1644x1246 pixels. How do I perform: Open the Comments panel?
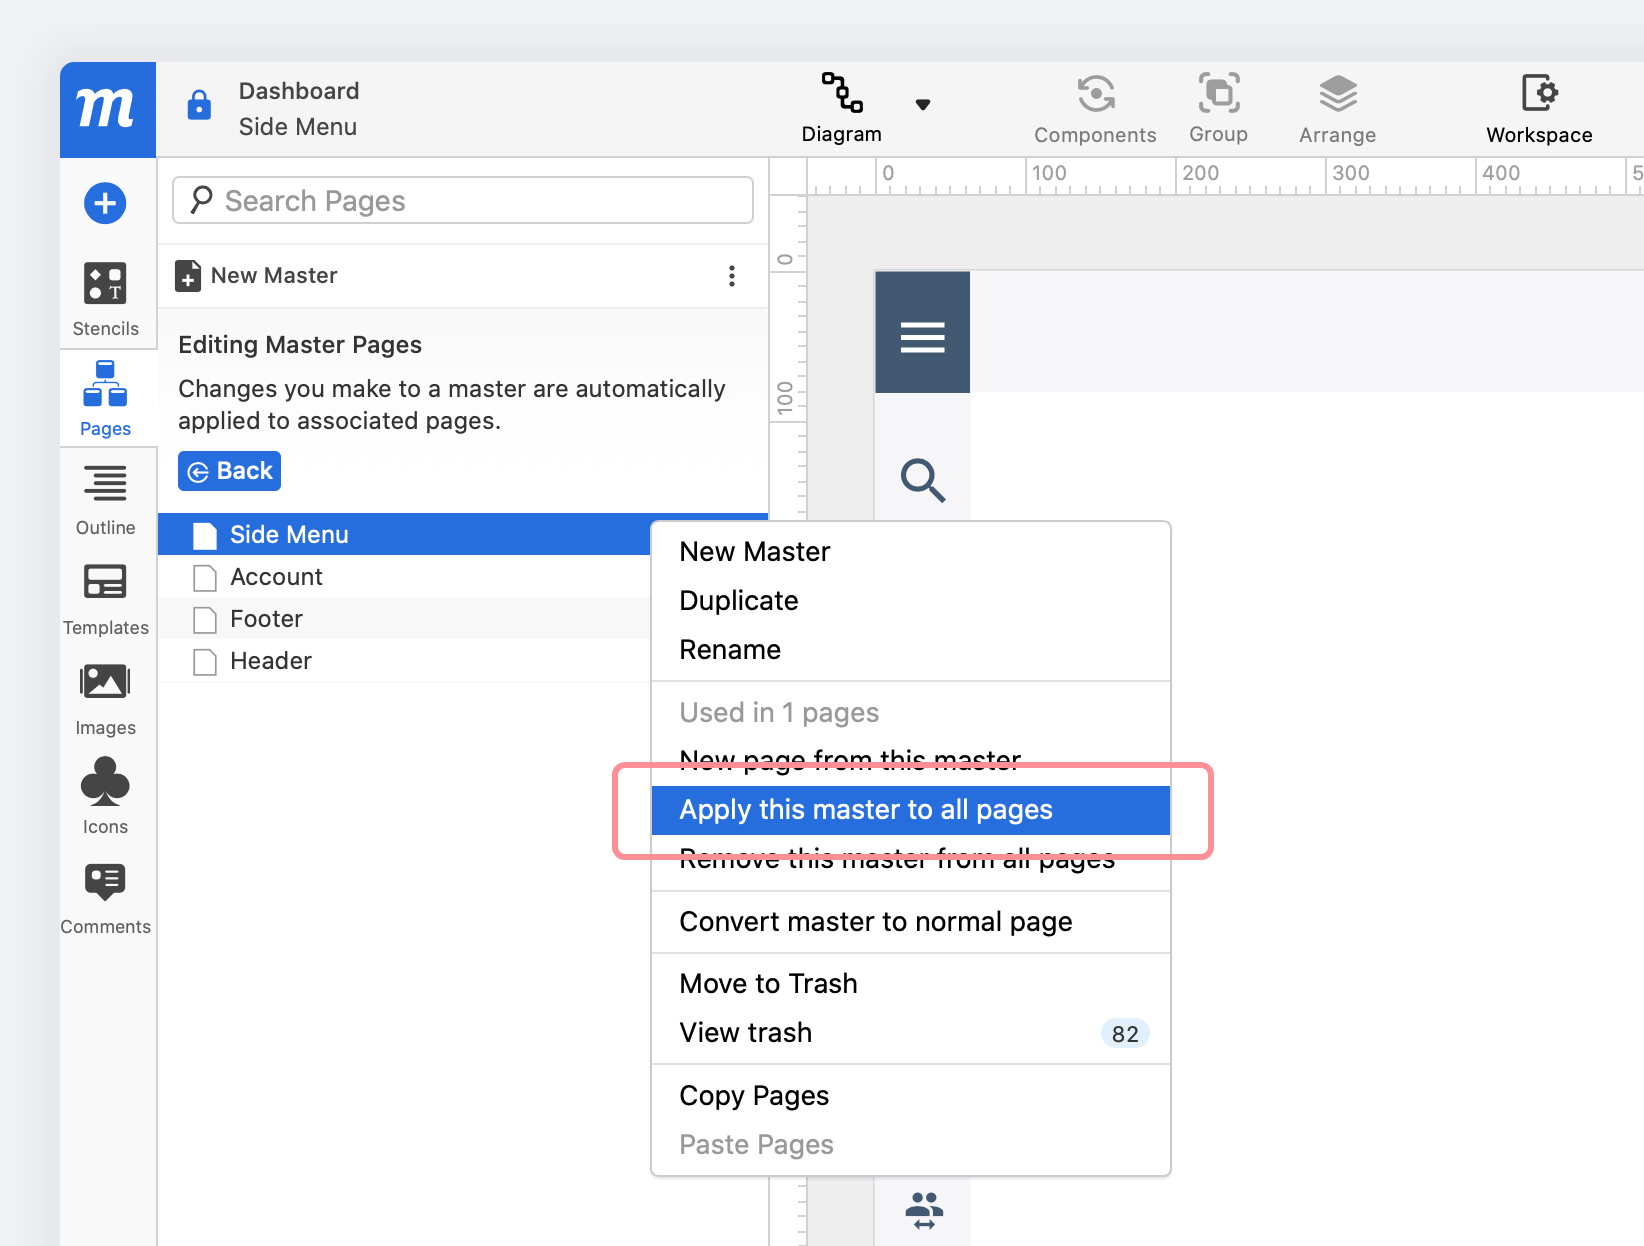point(105,897)
